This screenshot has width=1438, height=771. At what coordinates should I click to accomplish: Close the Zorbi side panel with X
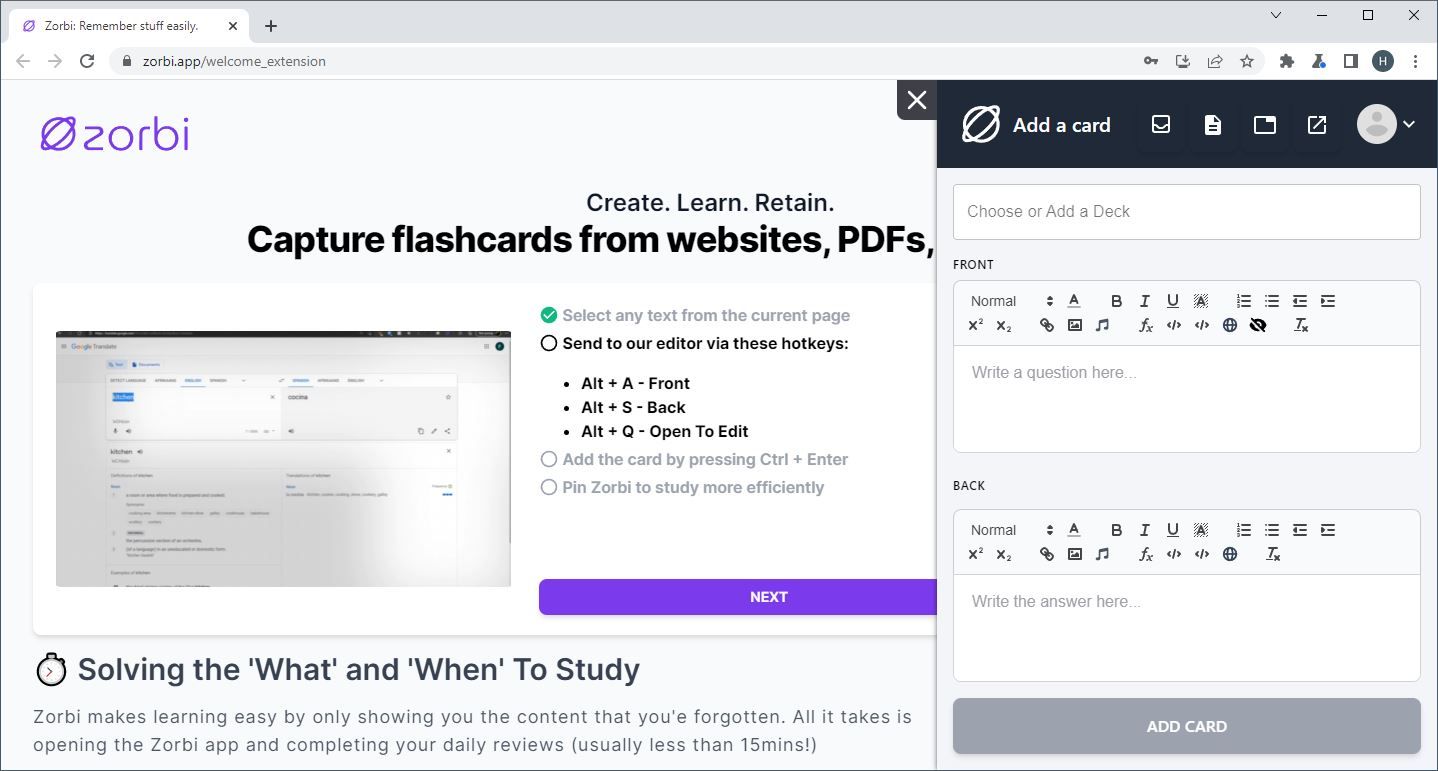(917, 100)
